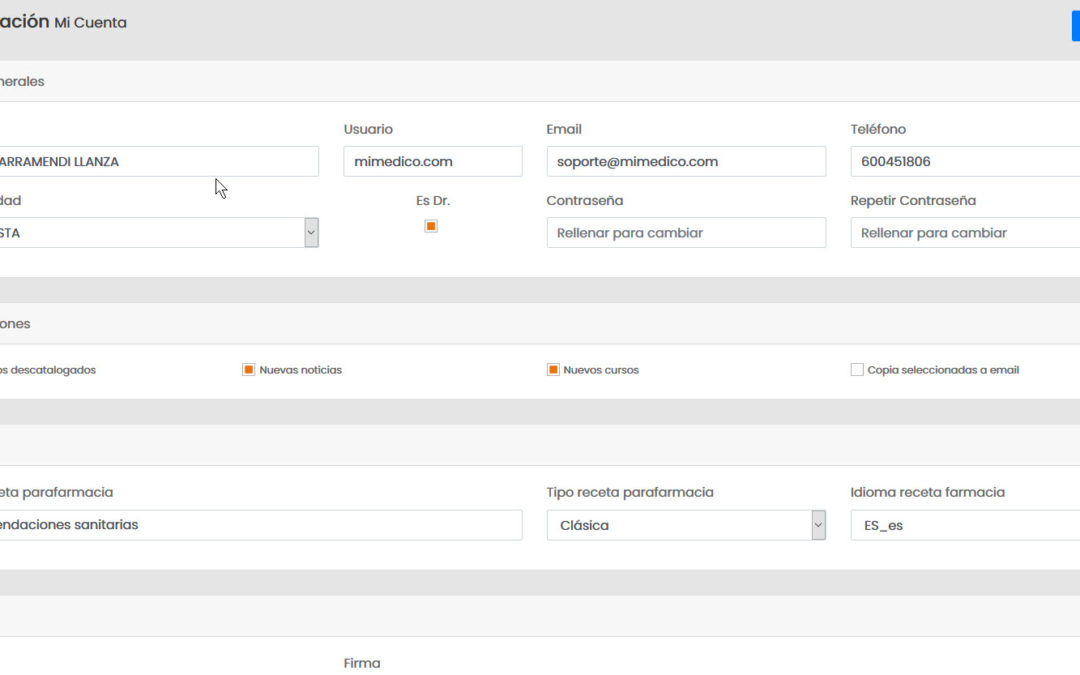Click the Usuario label
This screenshot has height=675, width=1080.
point(368,129)
